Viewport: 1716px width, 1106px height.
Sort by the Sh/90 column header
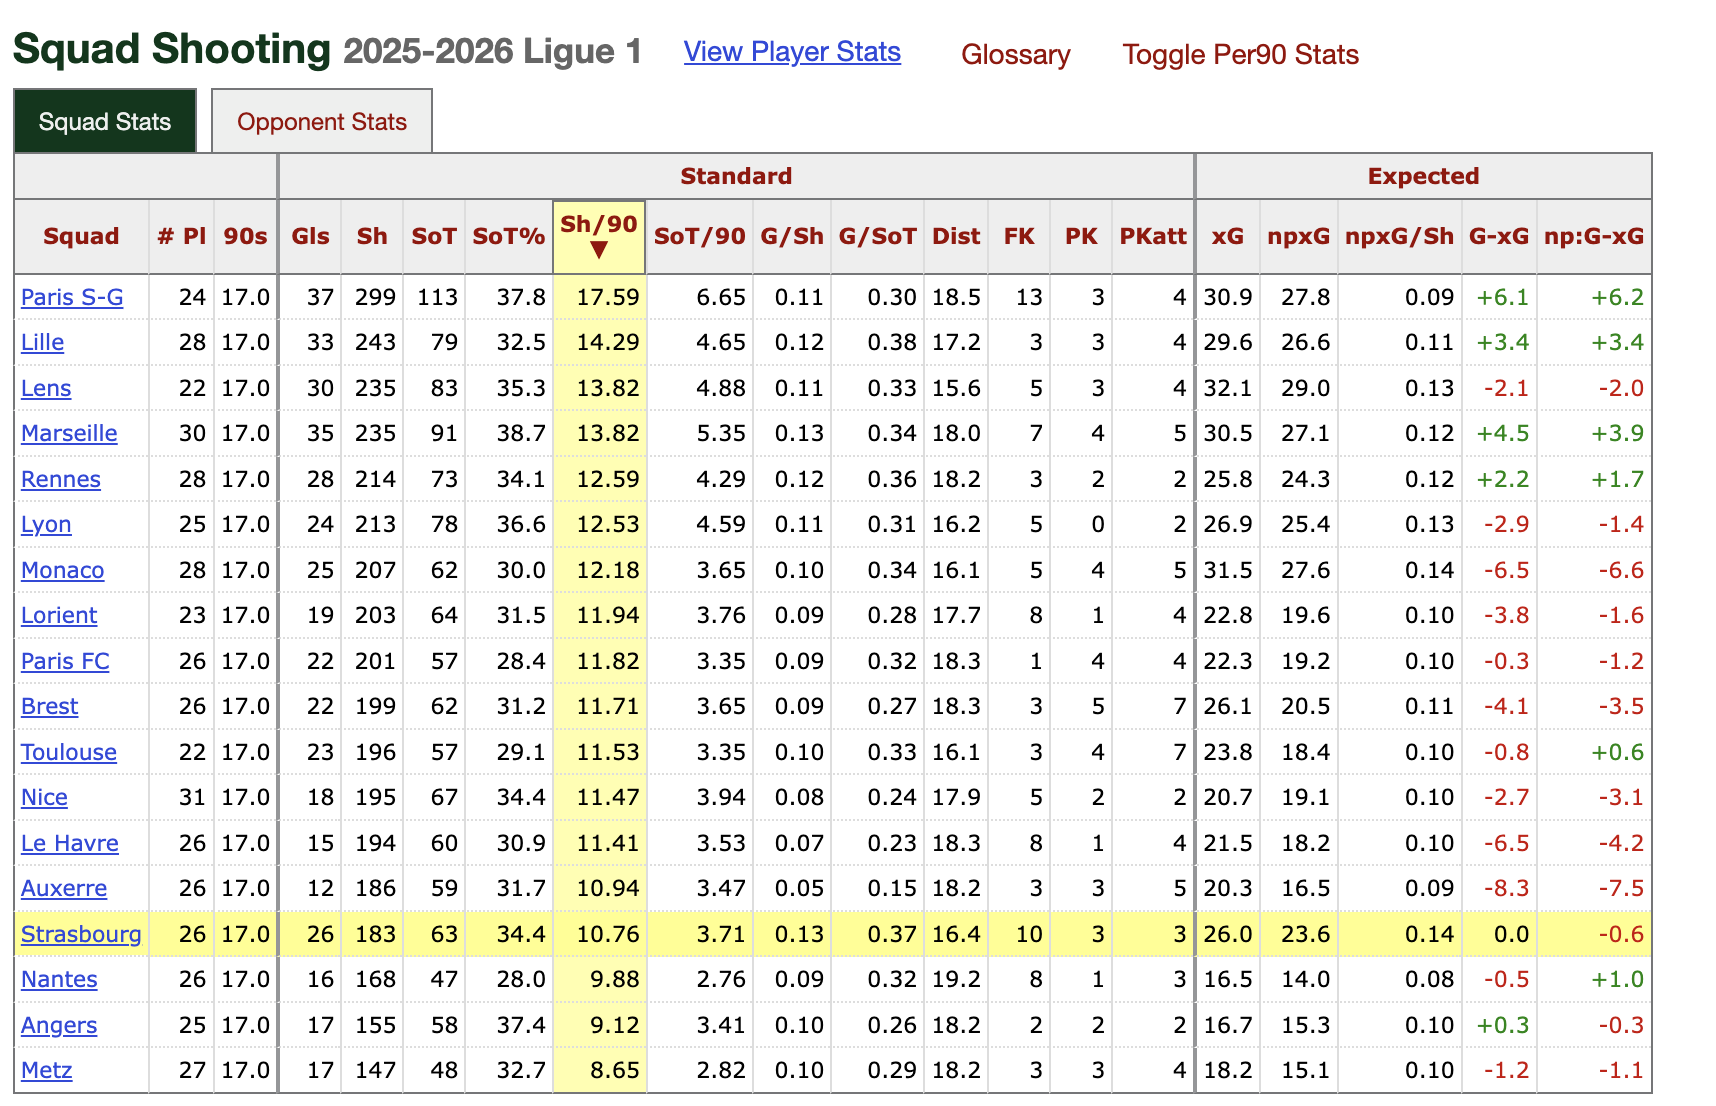pyautogui.click(x=599, y=236)
